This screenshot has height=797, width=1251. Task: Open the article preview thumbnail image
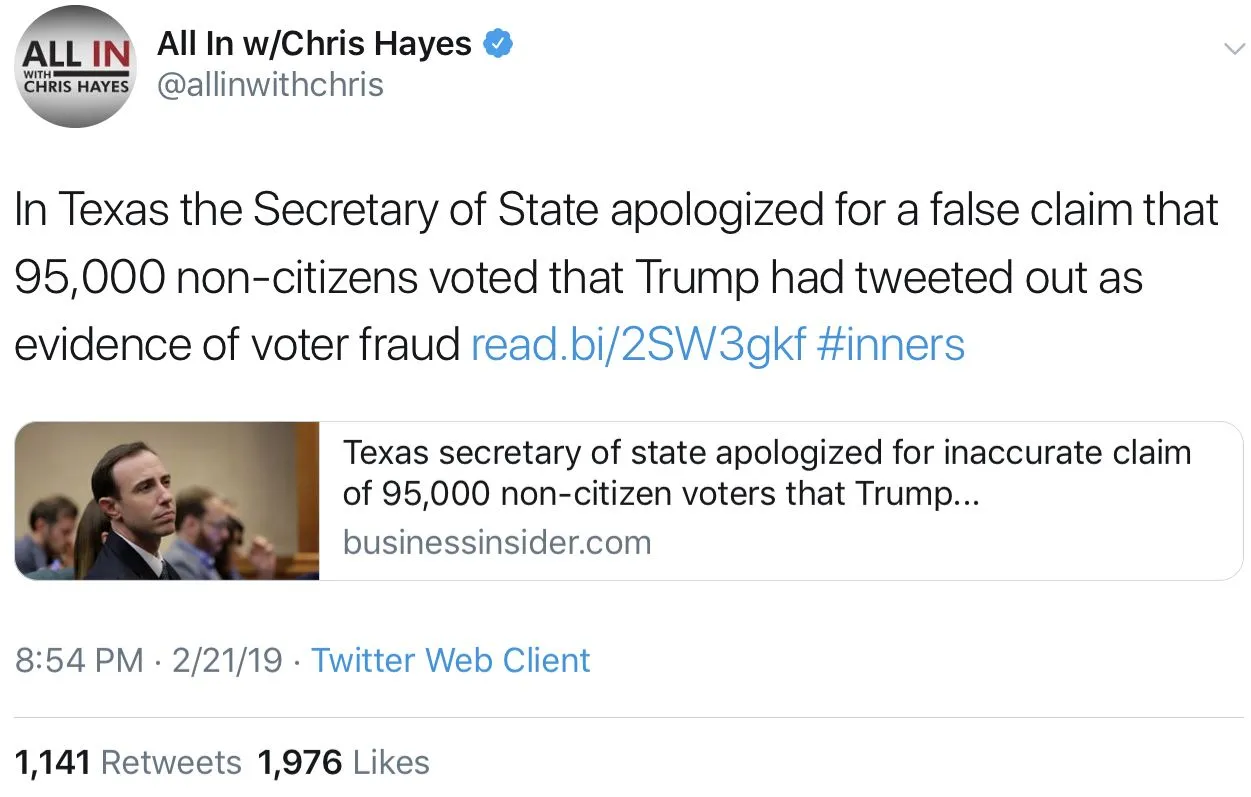coord(167,501)
